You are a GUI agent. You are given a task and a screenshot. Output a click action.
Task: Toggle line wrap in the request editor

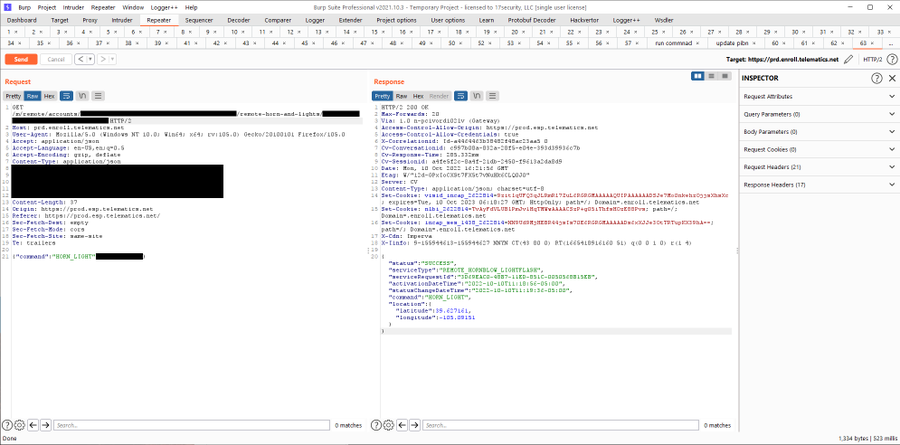[x=67, y=96]
